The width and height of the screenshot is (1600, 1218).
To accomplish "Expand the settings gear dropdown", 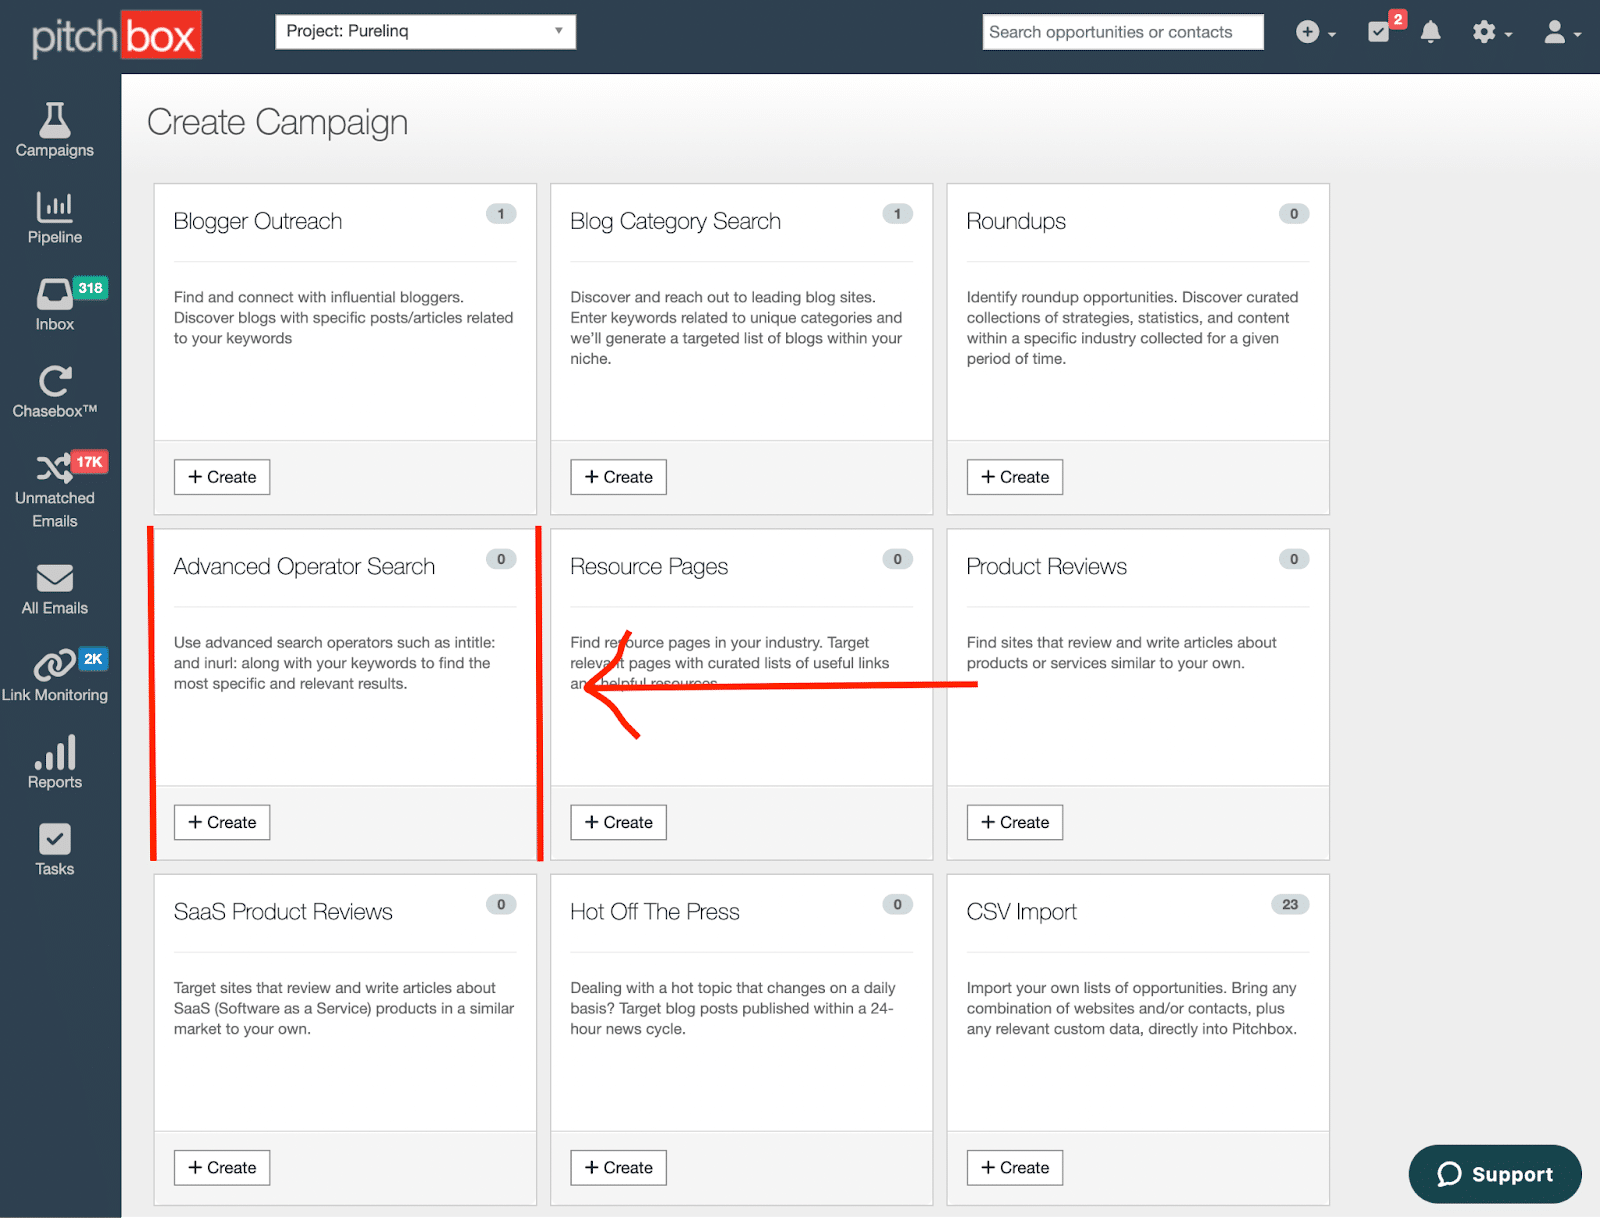I will tap(1491, 32).
